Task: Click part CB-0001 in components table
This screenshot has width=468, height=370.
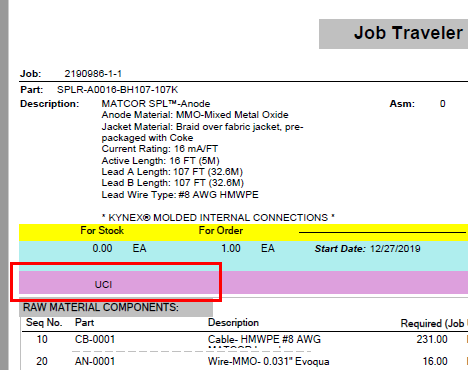Action: pos(95,339)
